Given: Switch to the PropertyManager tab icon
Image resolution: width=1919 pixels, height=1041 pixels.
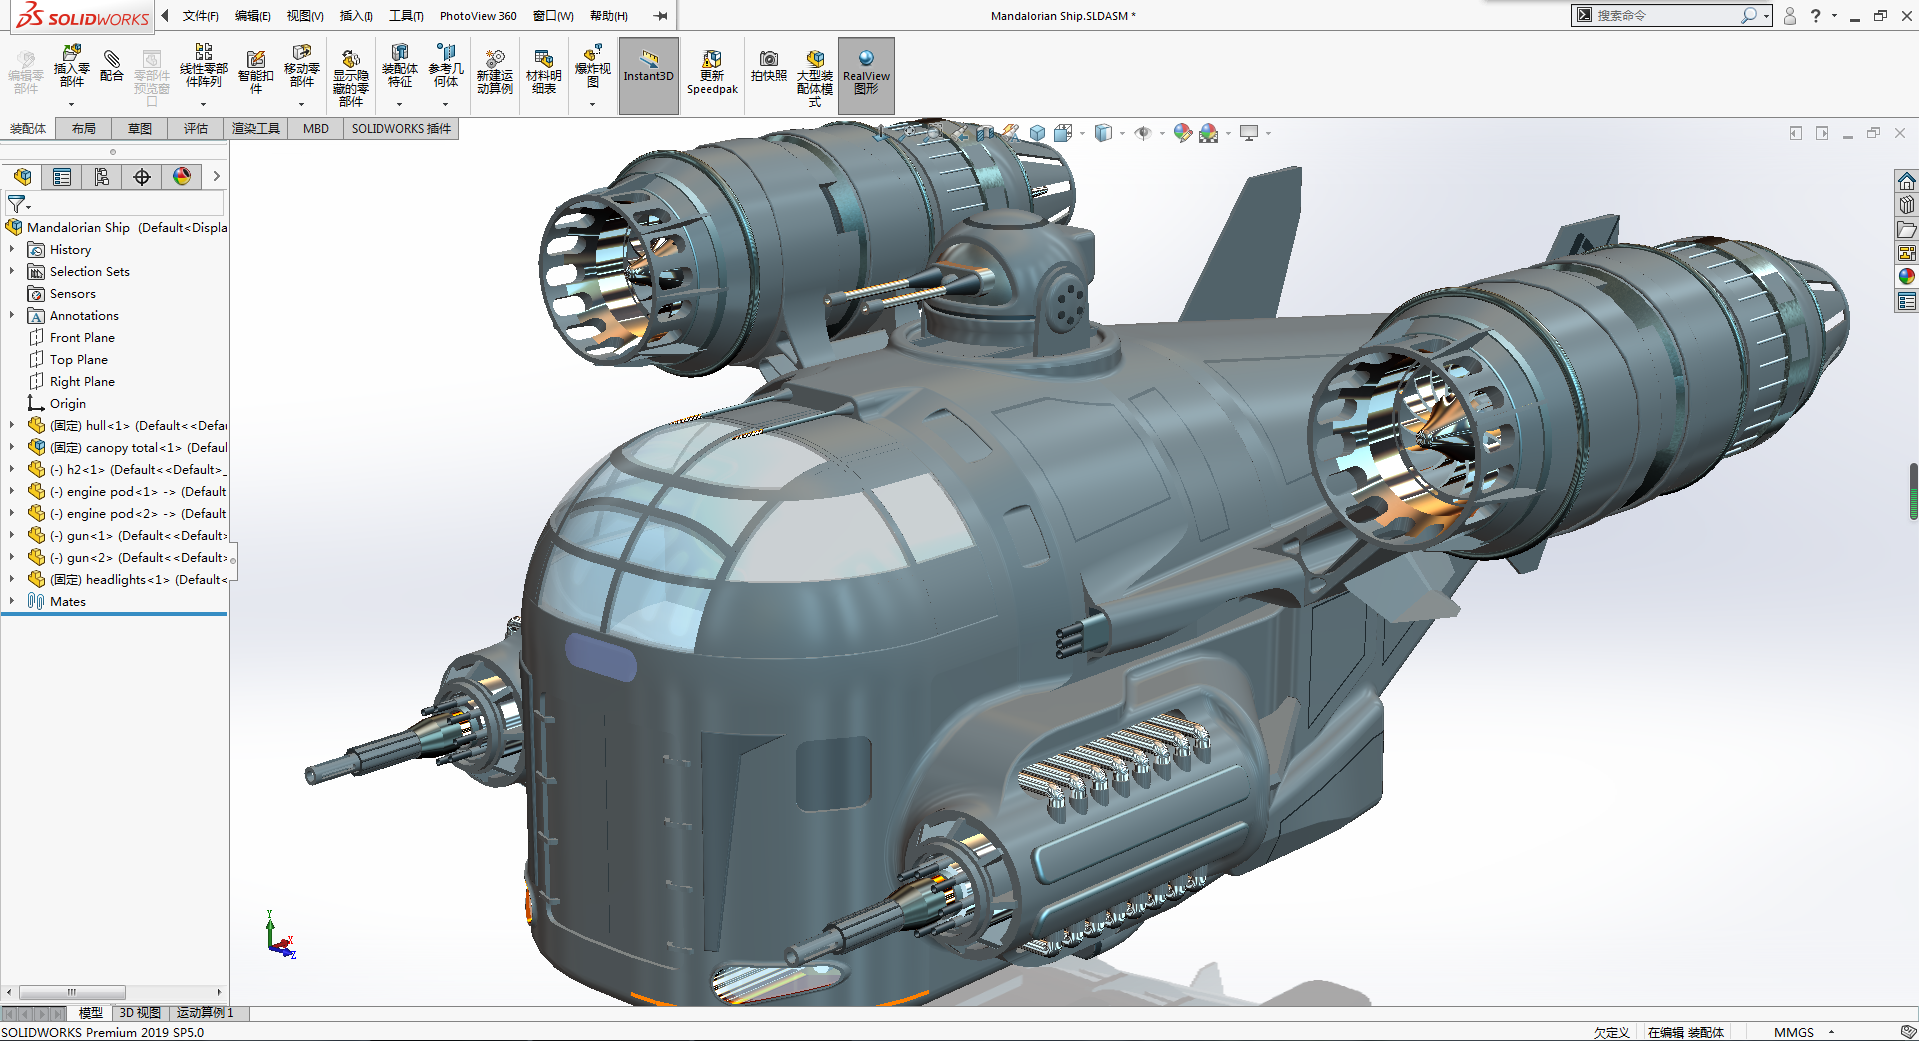Looking at the screenshot, I should click(x=62, y=177).
